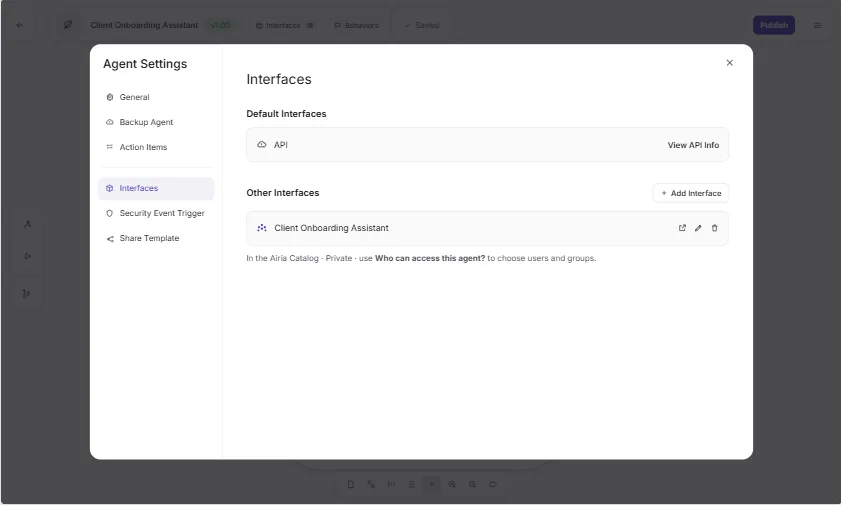
Task: Click the v1.00 version badge
Action: (x=220, y=25)
